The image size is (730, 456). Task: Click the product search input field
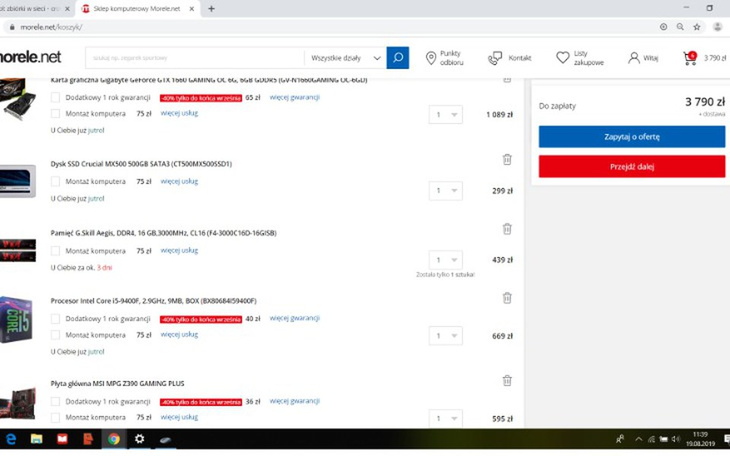pyautogui.click(x=195, y=58)
